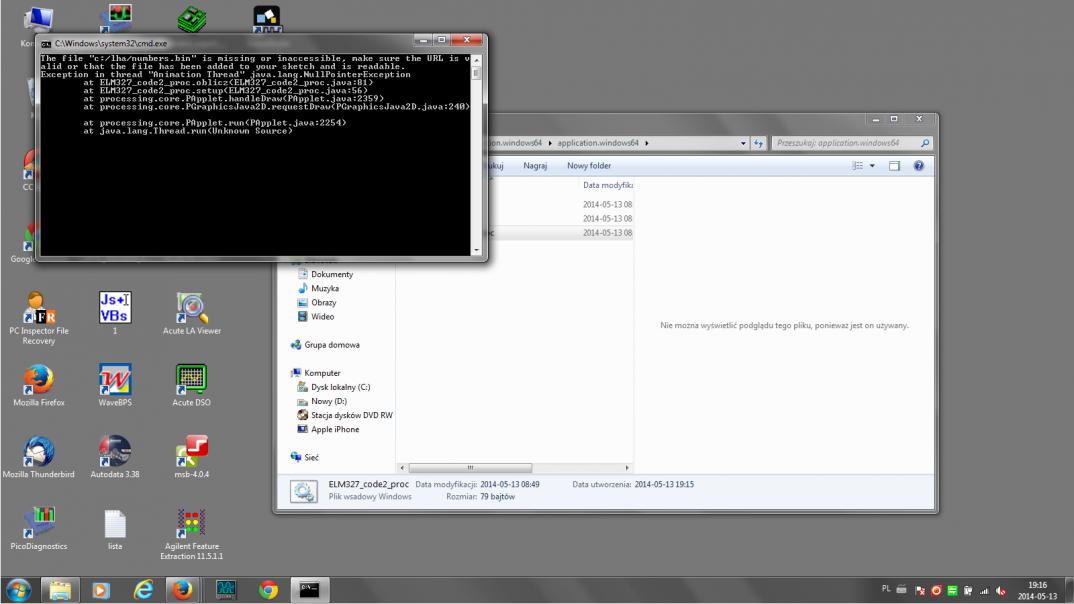Open the view options dropdown arrow
Viewport: 1074px width, 604px height.
(873, 166)
